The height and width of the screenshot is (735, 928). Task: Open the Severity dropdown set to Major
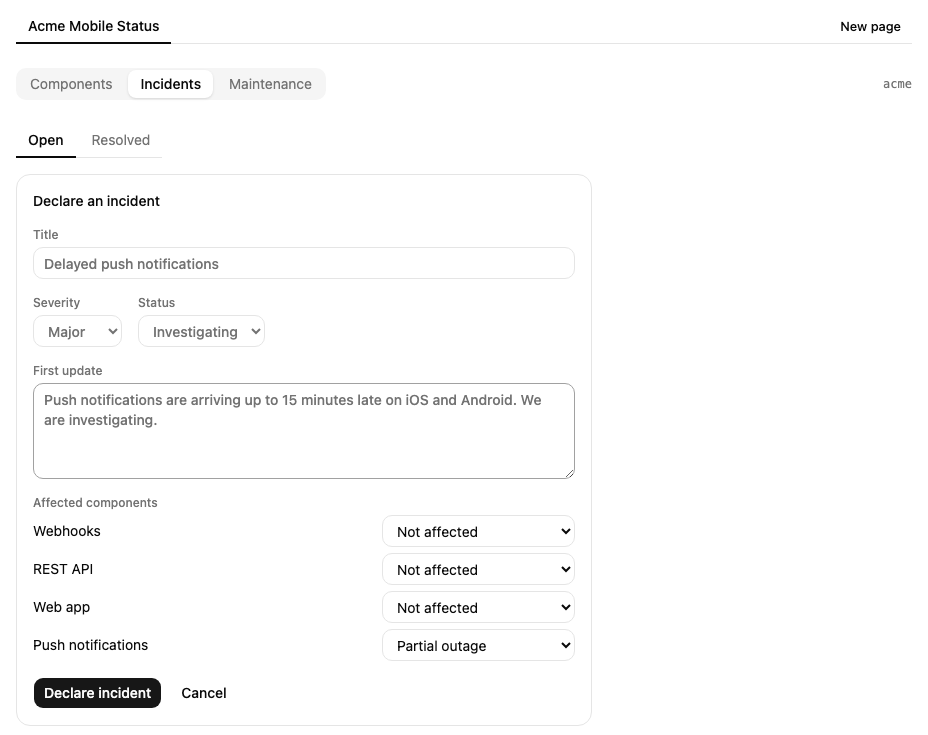click(78, 331)
